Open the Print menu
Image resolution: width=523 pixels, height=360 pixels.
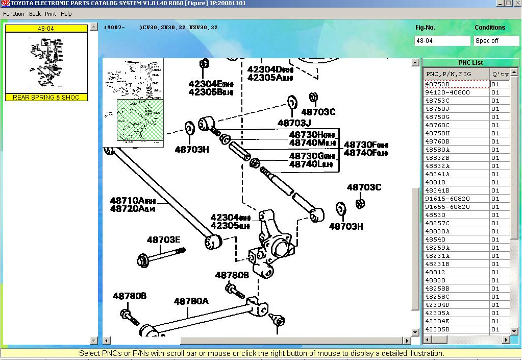coord(50,14)
